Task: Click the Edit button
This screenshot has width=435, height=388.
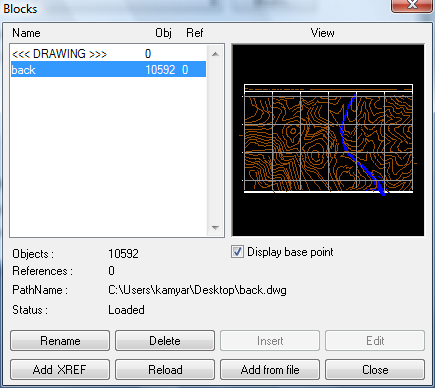Action: point(375,341)
